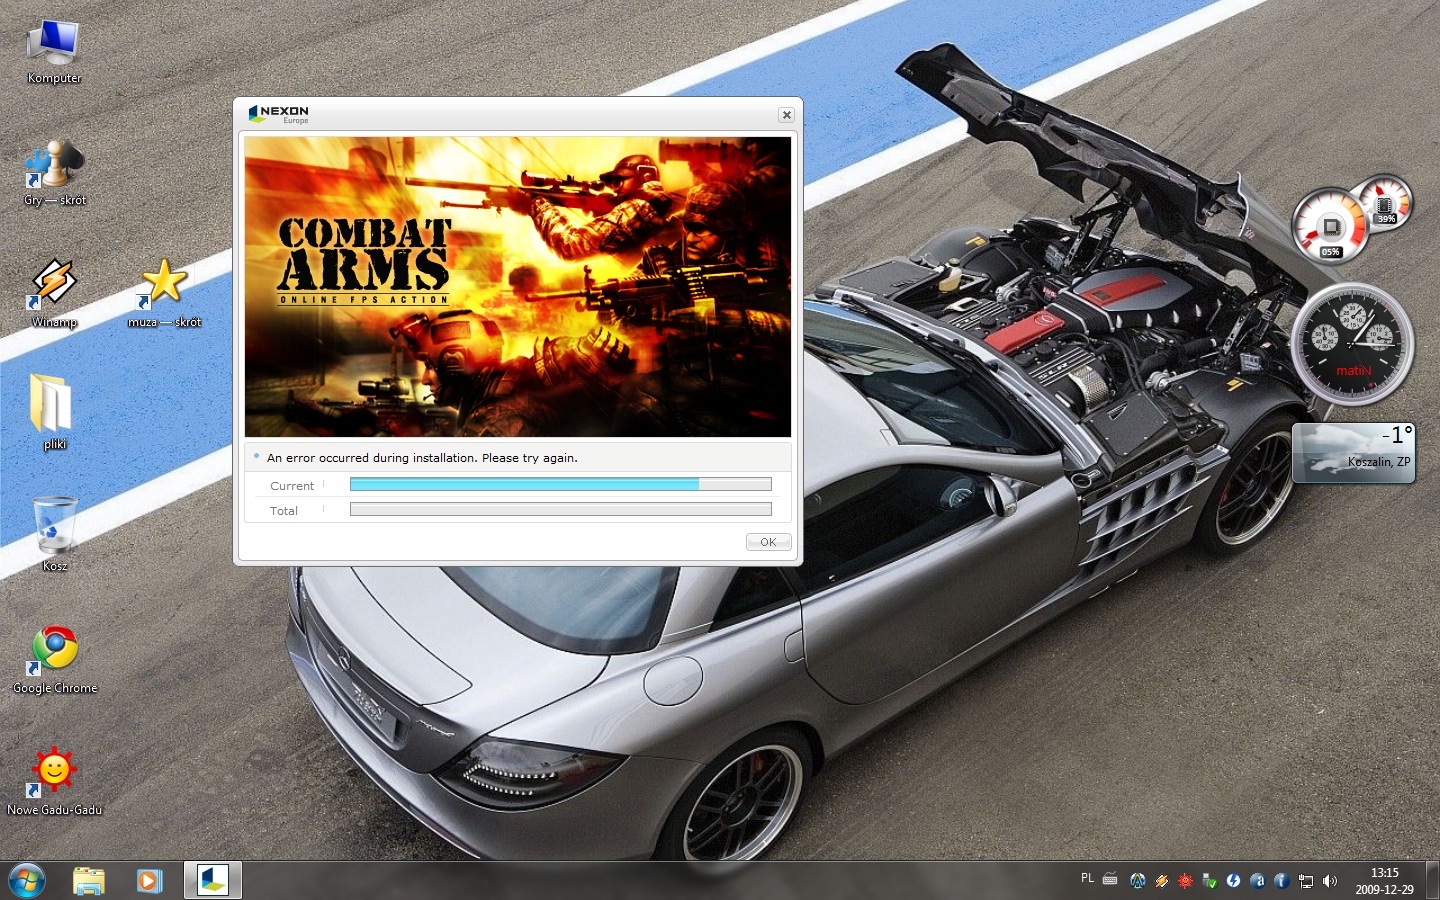The height and width of the screenshot is (900, 1440).
Task: Click the Nexon Europe logo
Action: pos(279,114)
